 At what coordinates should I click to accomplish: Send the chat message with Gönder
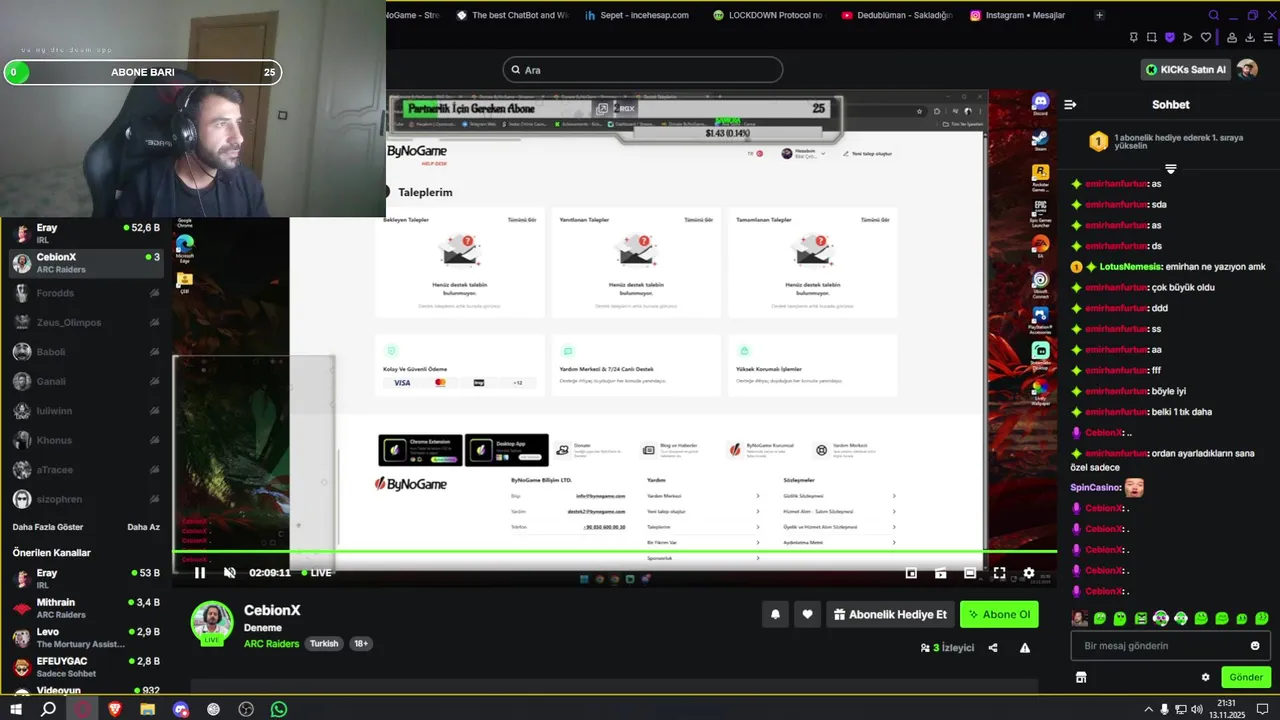(x=1246, y=677)
